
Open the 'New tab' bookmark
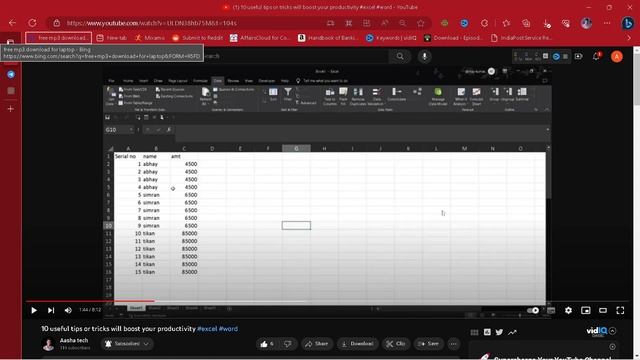click(112, 38)
